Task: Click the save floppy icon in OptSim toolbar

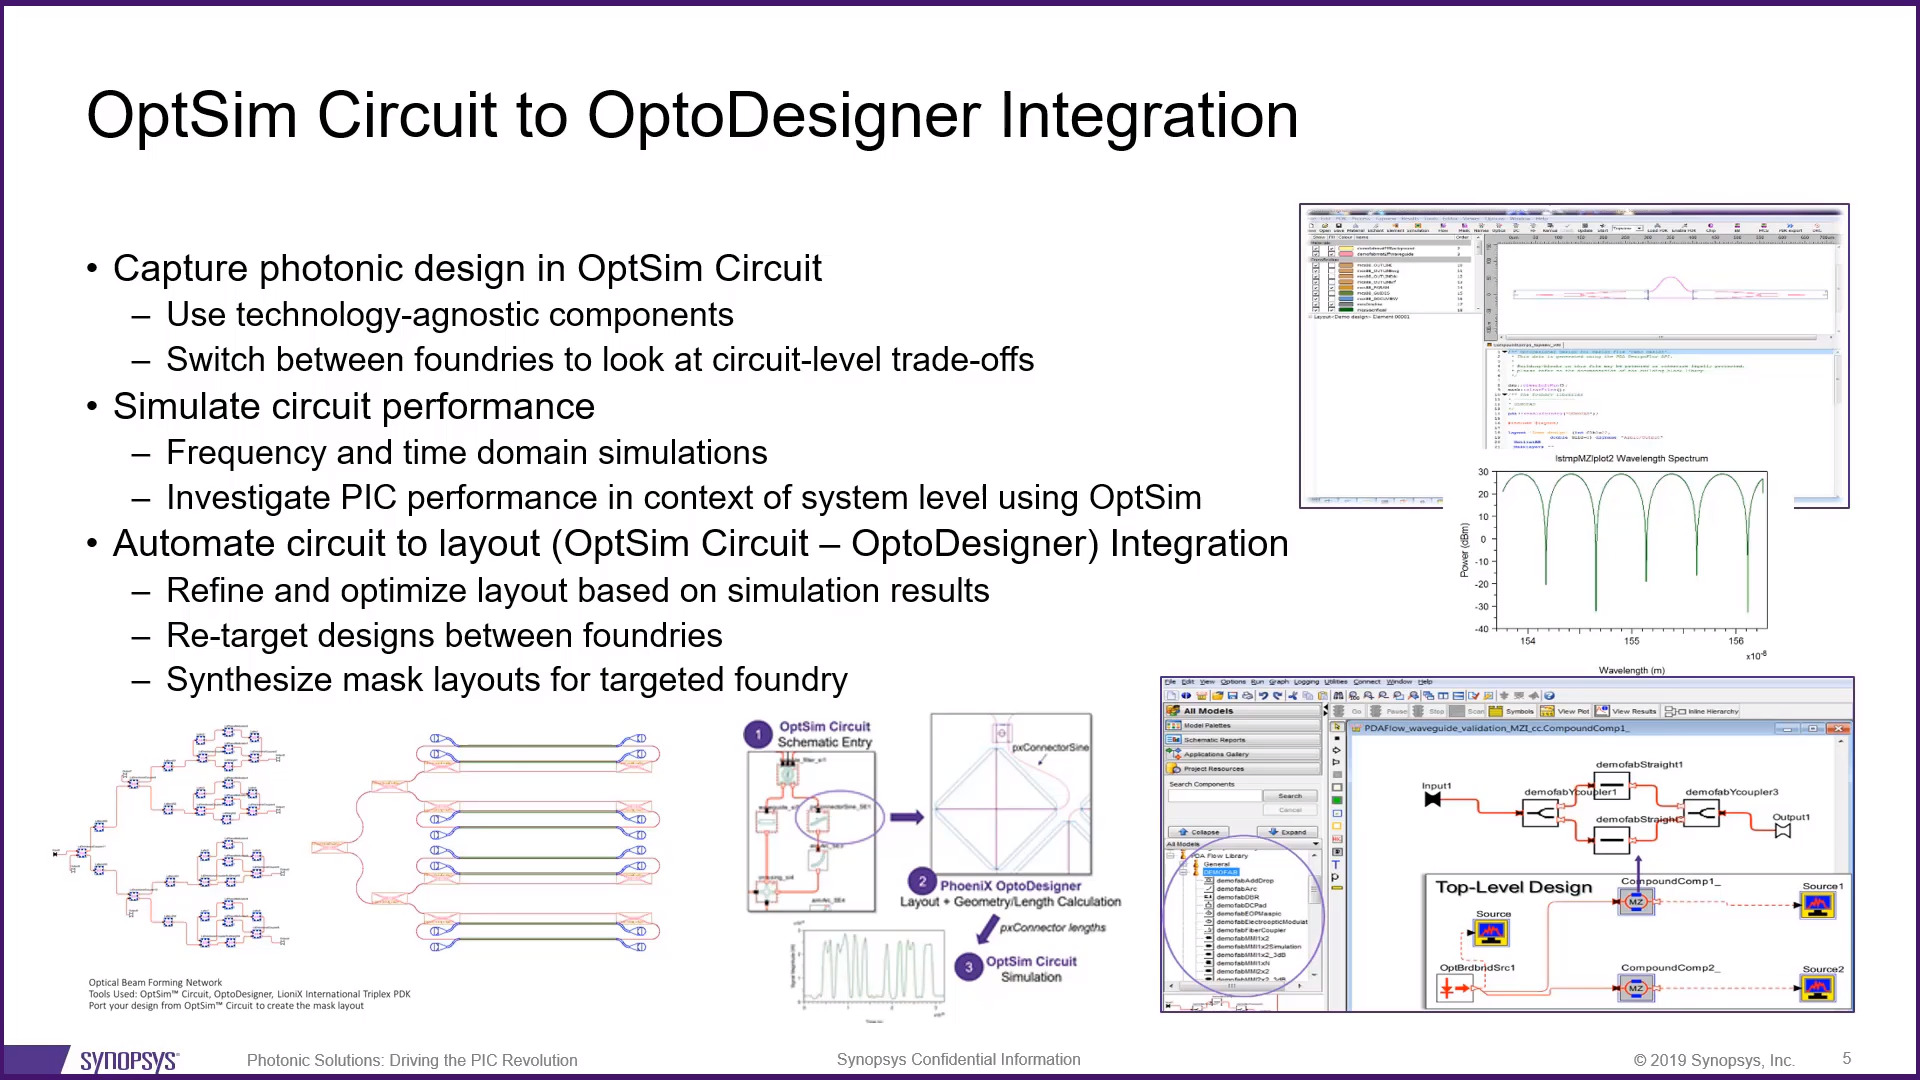Action: pos(1233,696)
